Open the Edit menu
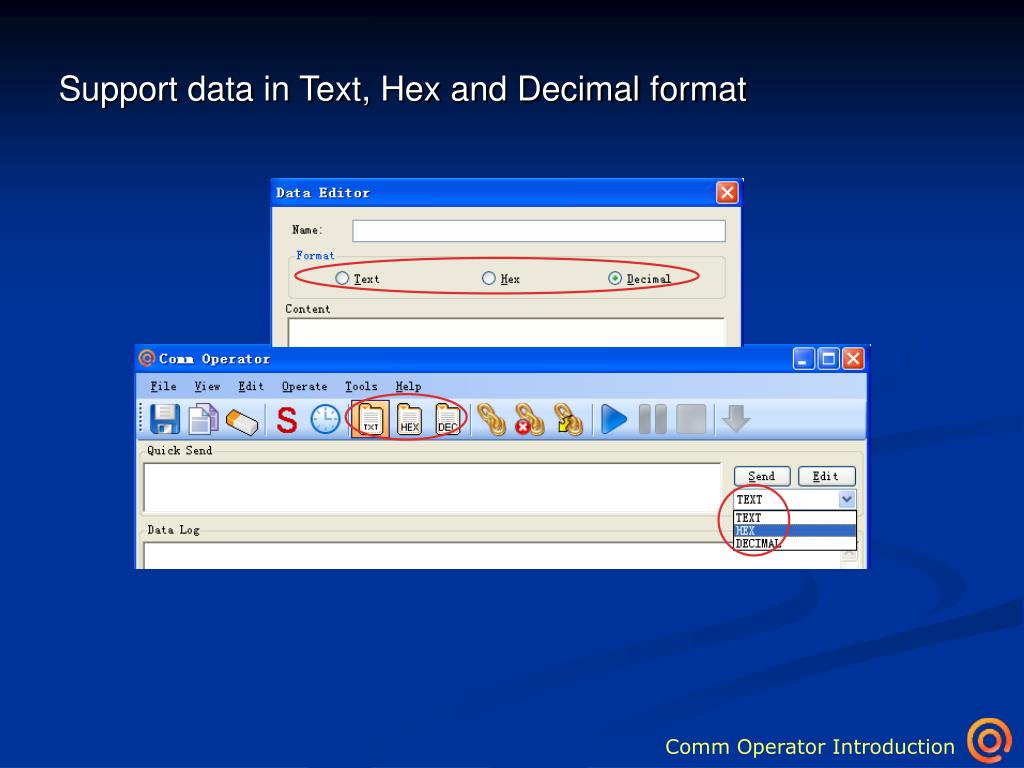Screen dimensions: 1024x768 click(x=251, y=386)
